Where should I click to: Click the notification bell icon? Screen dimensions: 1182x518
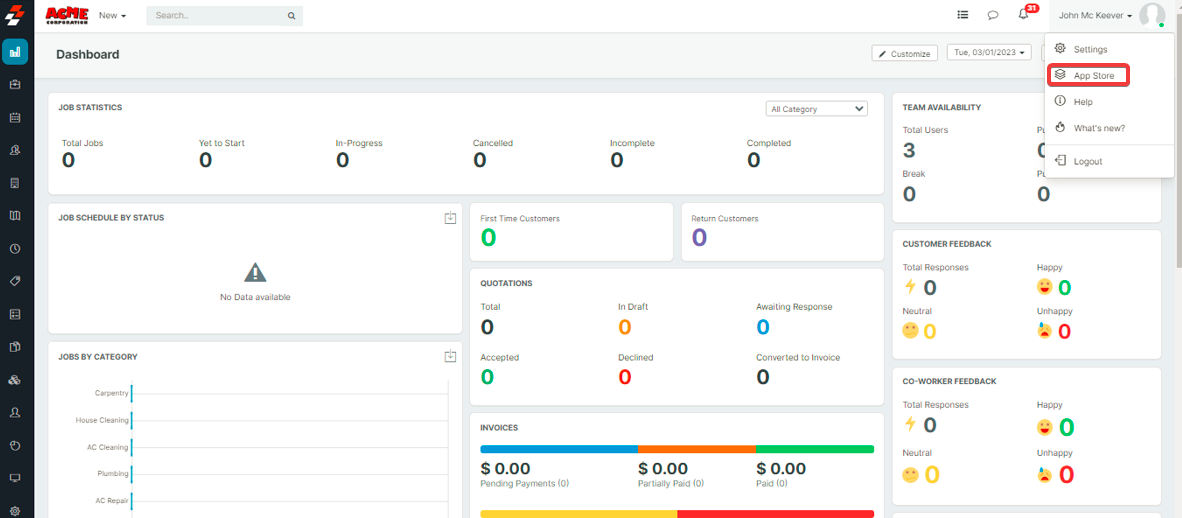[1023, 15]
